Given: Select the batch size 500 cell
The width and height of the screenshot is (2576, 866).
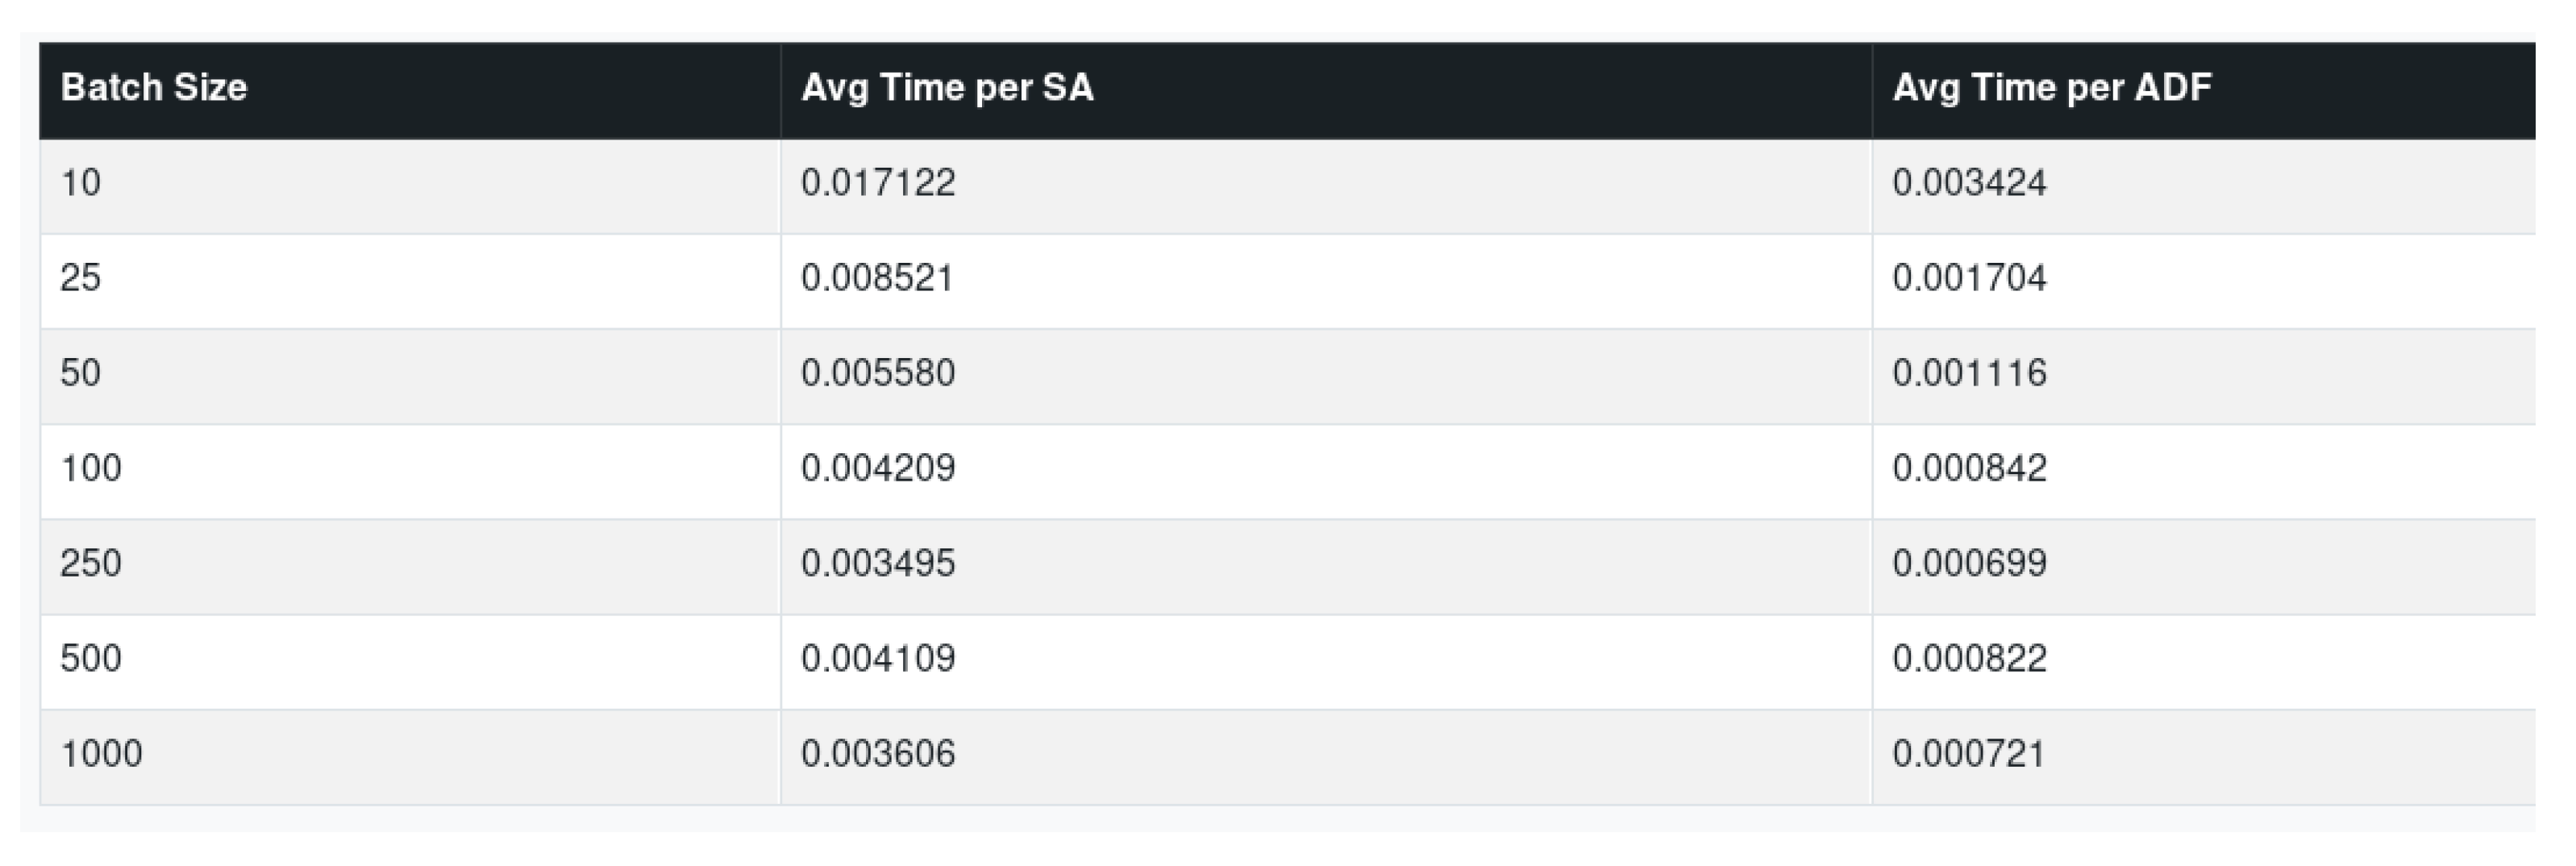Looking at the screenshot, I should 91,658.
